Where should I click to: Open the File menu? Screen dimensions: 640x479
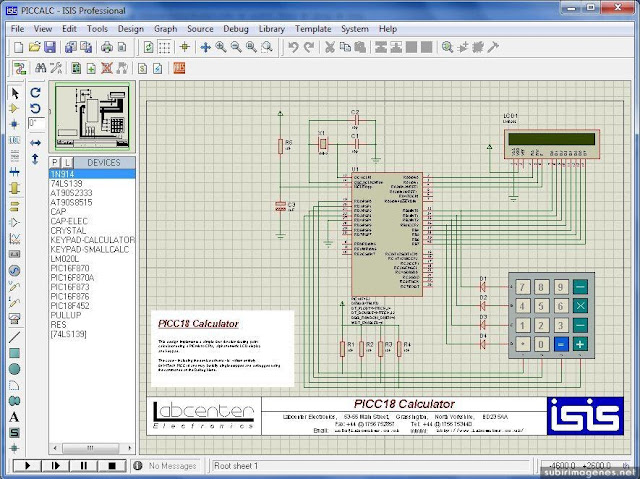click(x=17, y=29)
